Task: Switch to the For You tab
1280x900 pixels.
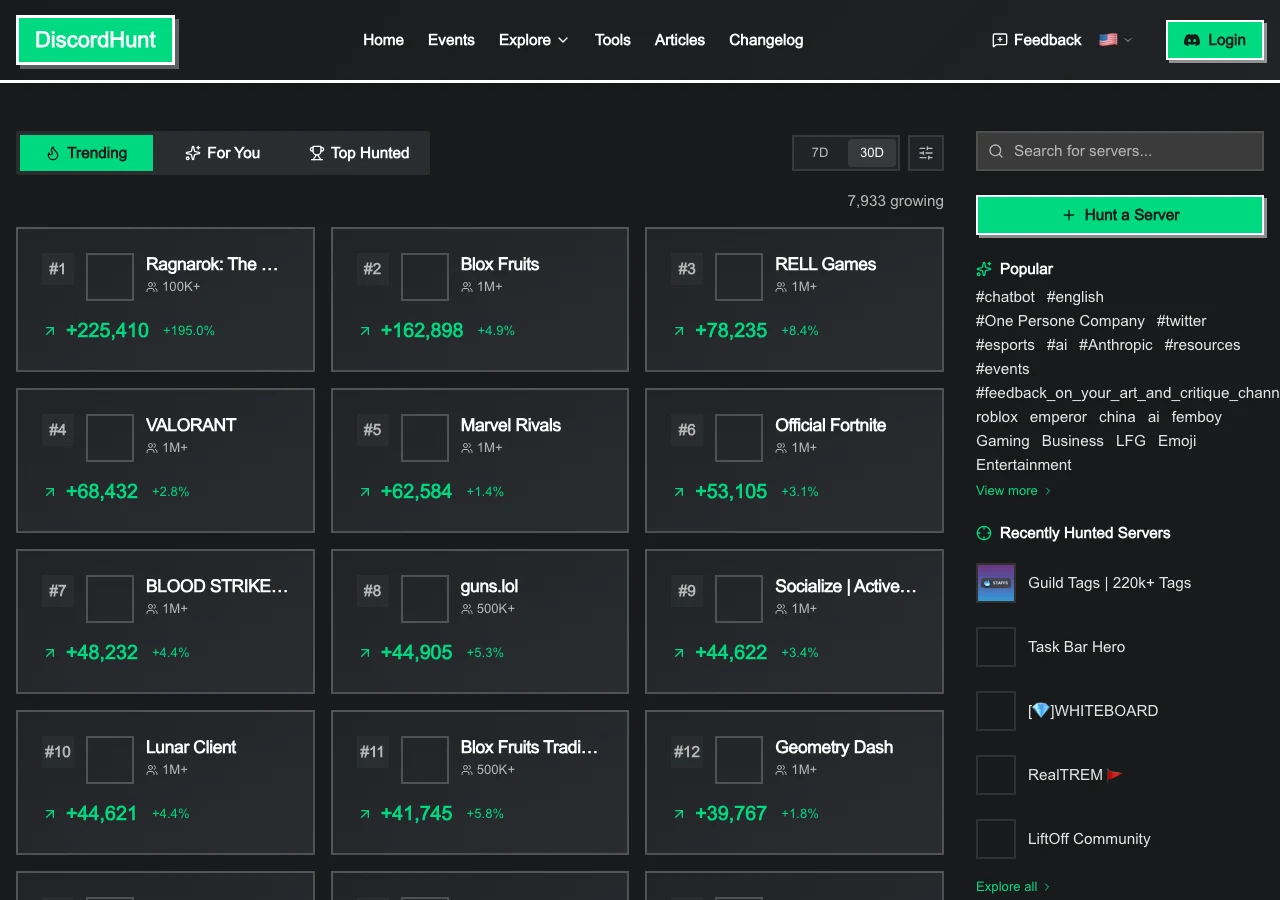Action: (x=222, y=153)
